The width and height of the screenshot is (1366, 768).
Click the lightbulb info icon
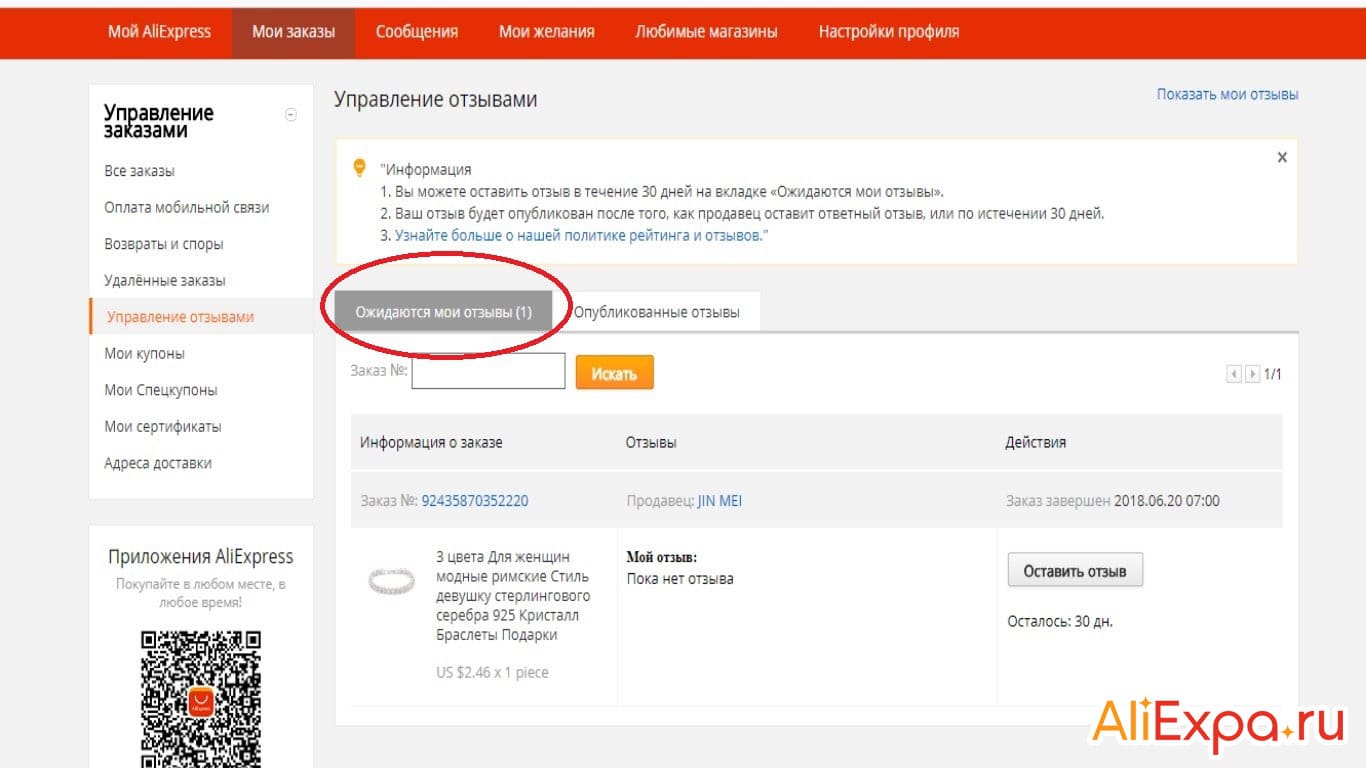click(360, 168)
